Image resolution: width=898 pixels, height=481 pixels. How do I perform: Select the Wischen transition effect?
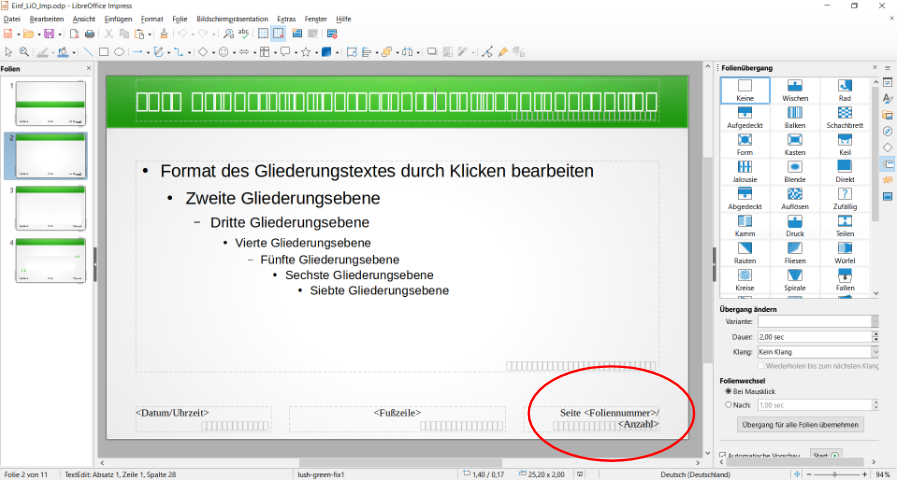click(795, 91)
